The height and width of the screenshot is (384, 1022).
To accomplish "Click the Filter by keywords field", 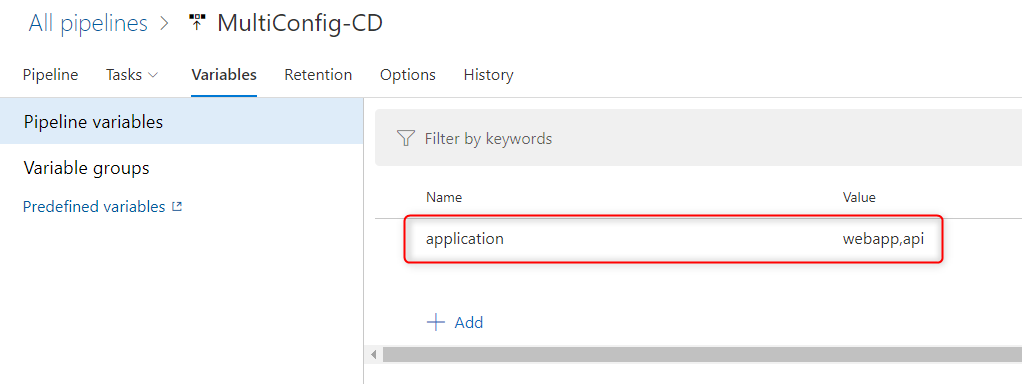I will pyautogui.click(x=698, y=138).
